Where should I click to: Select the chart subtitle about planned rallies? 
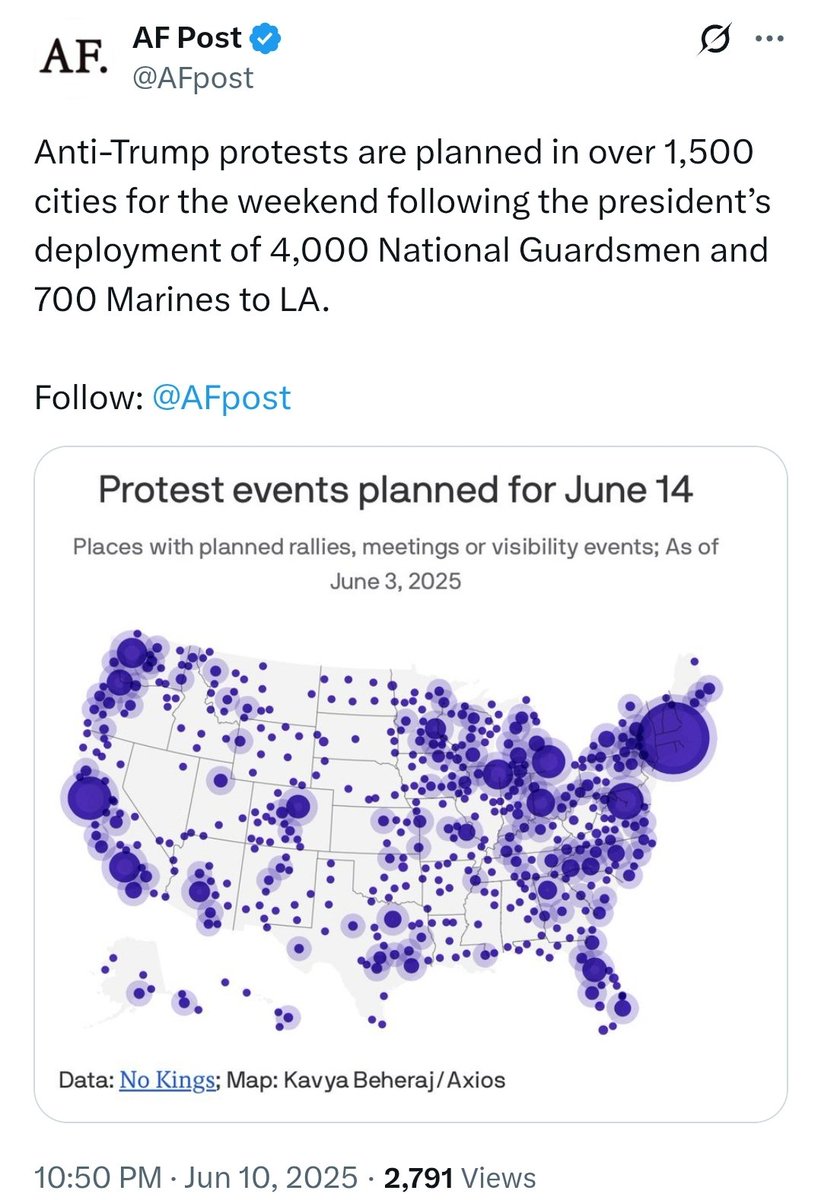[395, 562]
